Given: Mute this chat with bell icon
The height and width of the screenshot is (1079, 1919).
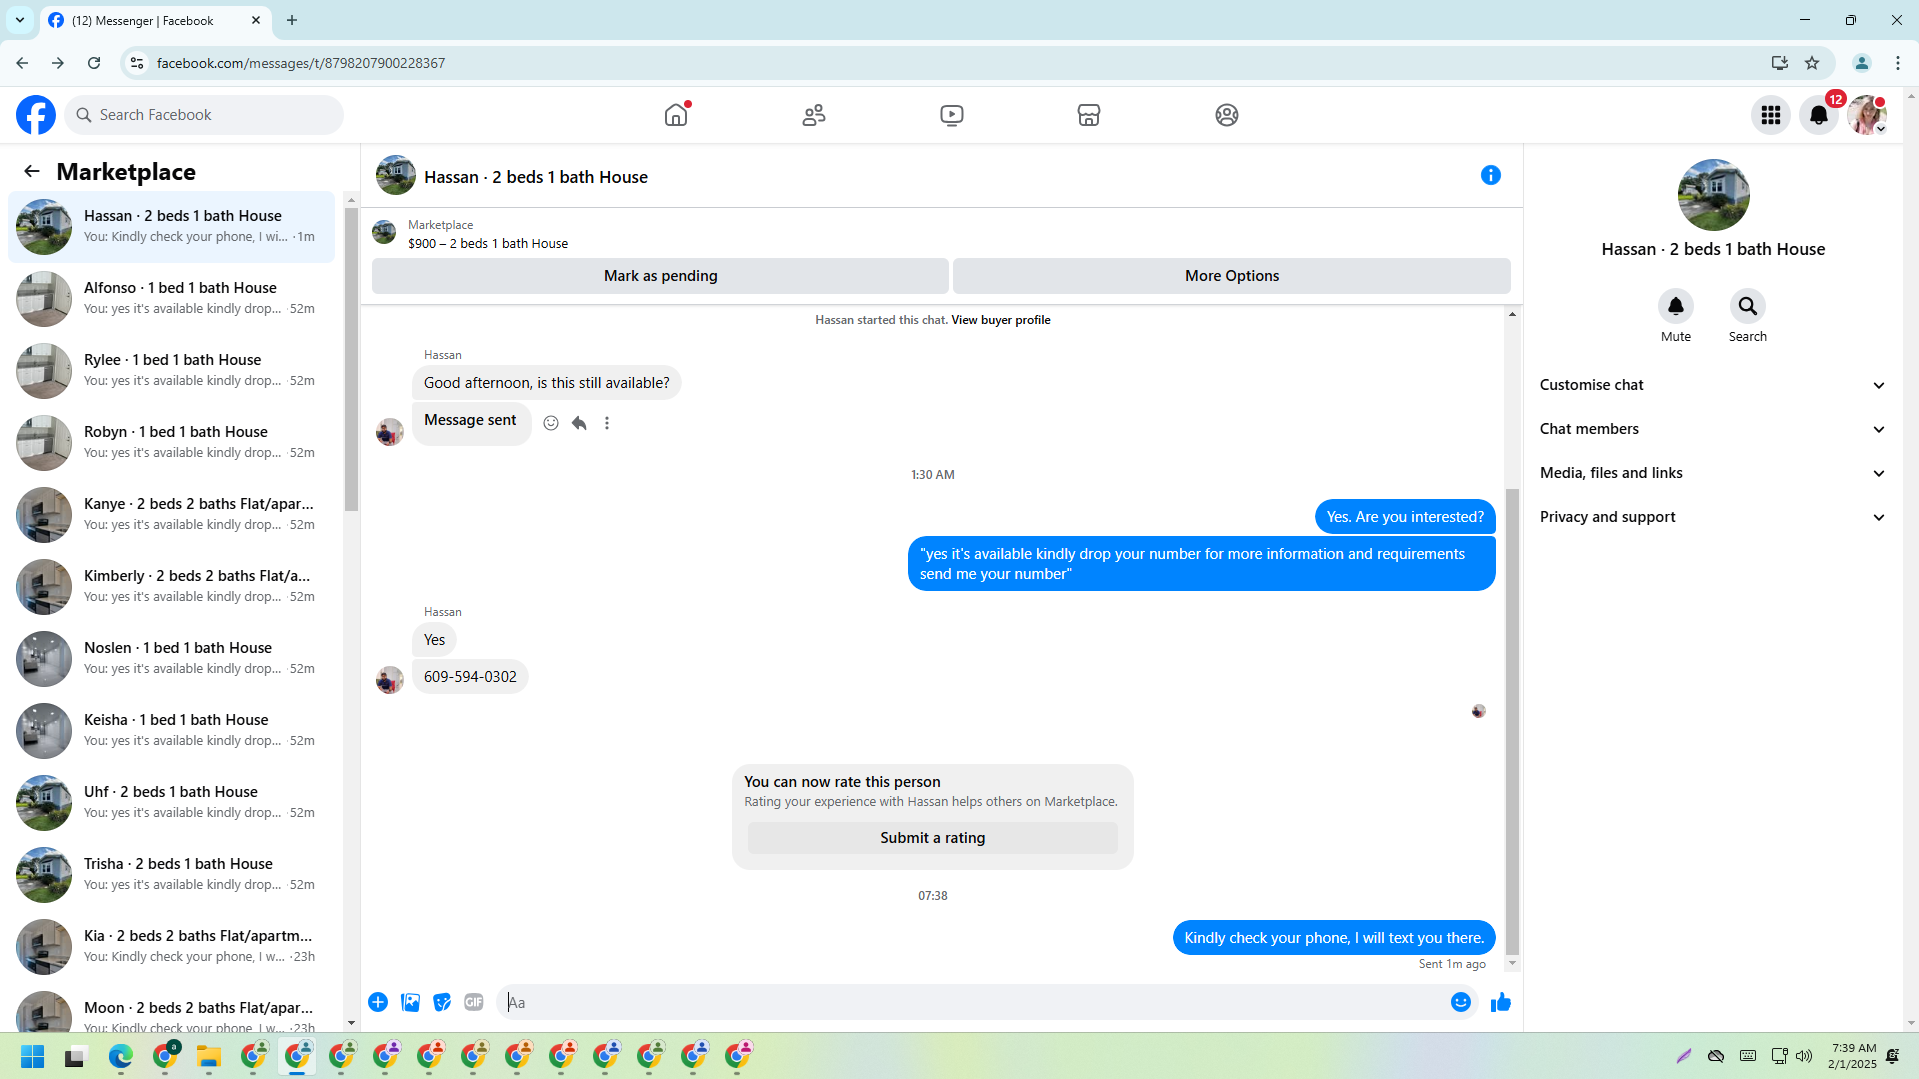Looking at the screenshot, I should [x=1676, y=306].
